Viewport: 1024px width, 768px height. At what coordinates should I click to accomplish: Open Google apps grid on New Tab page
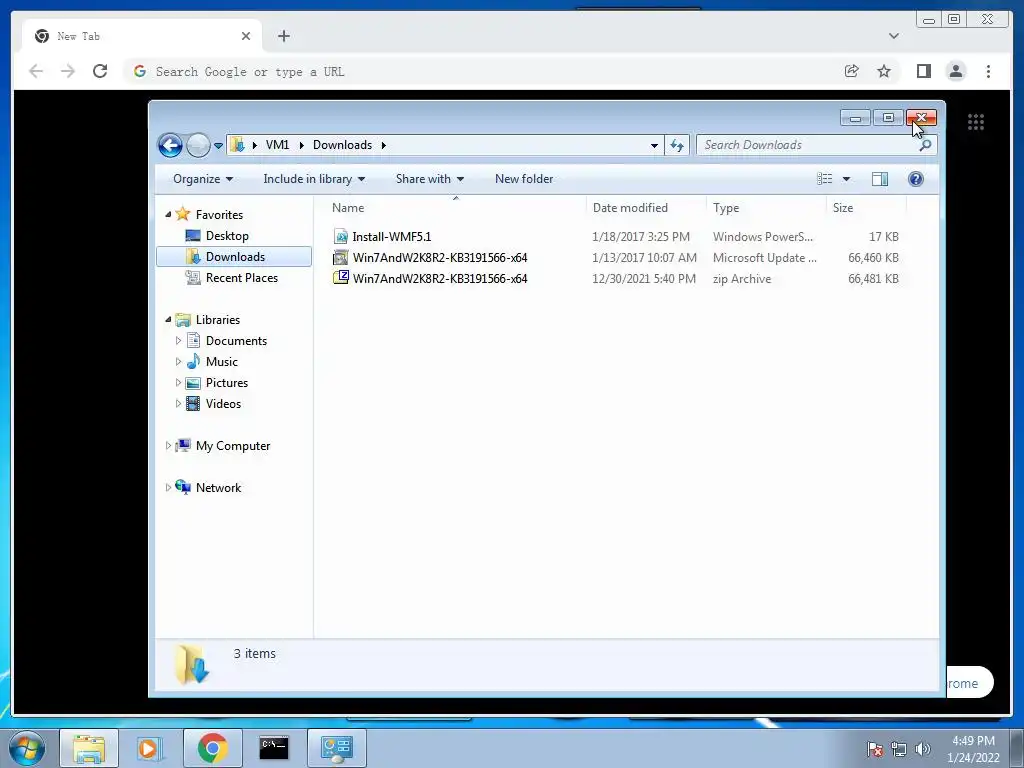976,121
